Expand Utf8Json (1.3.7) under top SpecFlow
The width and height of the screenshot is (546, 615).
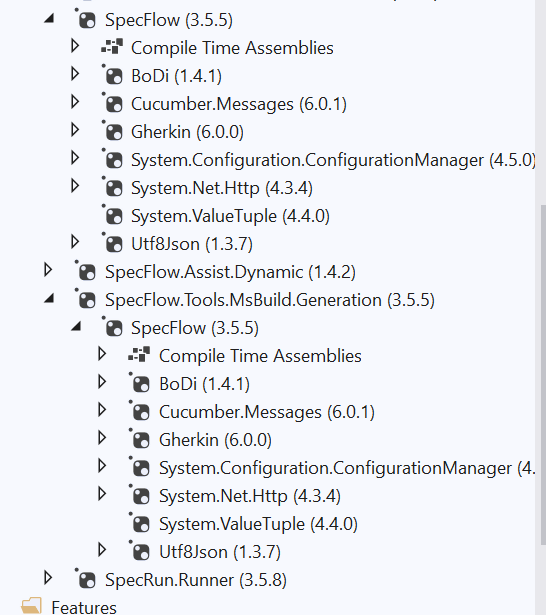(75, 242)
